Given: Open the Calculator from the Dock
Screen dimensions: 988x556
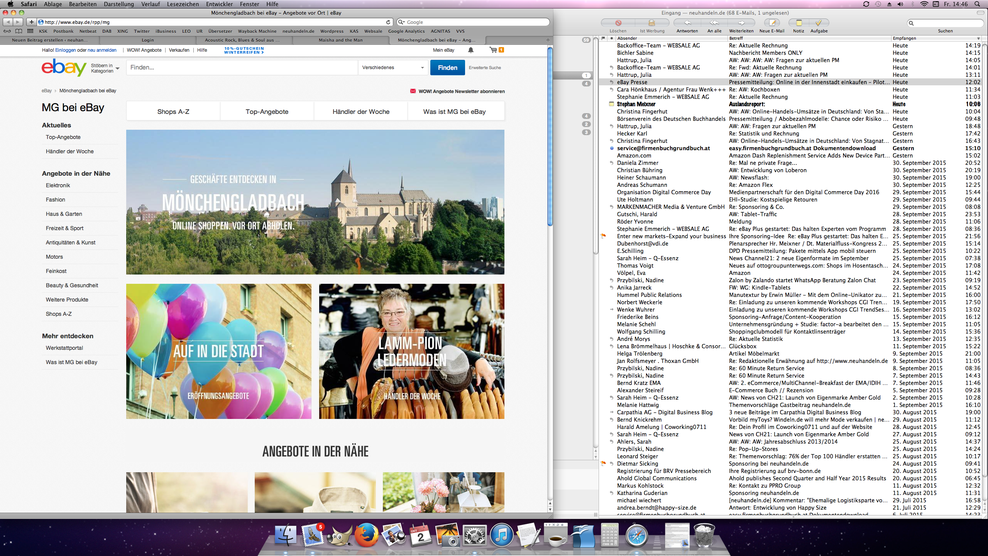Looking at the screenshot, I should 609,535.
